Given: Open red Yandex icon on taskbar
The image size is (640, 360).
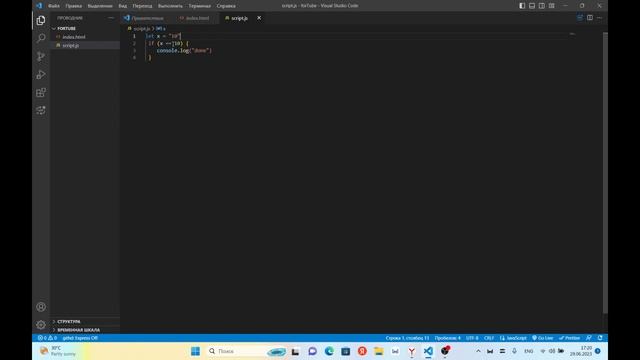Looking at the screenshot, I should coord(362,351).
